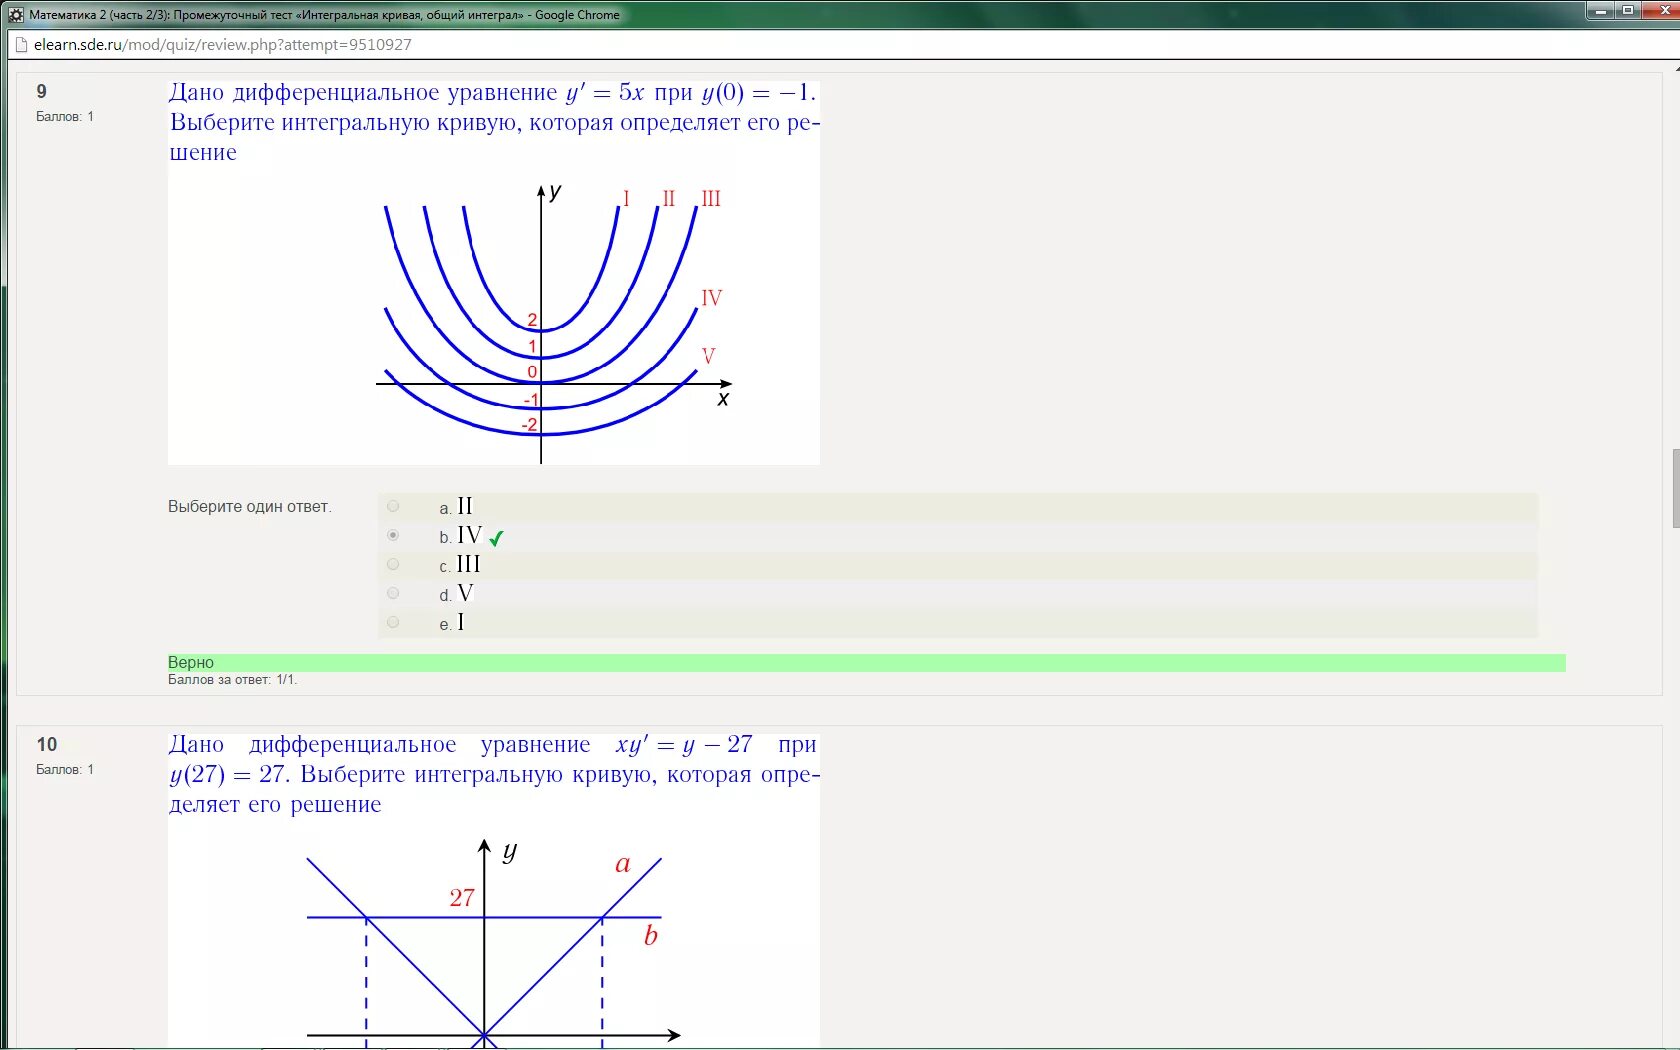Close the Chrome window
This screenshot has height=1050, width=1680.
tap(1661, 10)
